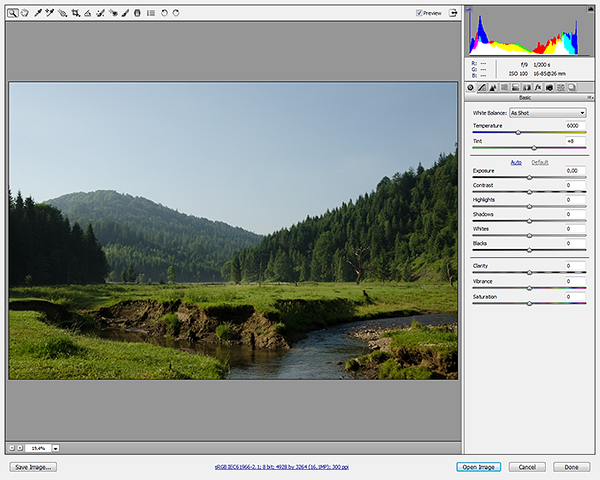Toggle shadow clipping warning on histogram

[469, 9]
